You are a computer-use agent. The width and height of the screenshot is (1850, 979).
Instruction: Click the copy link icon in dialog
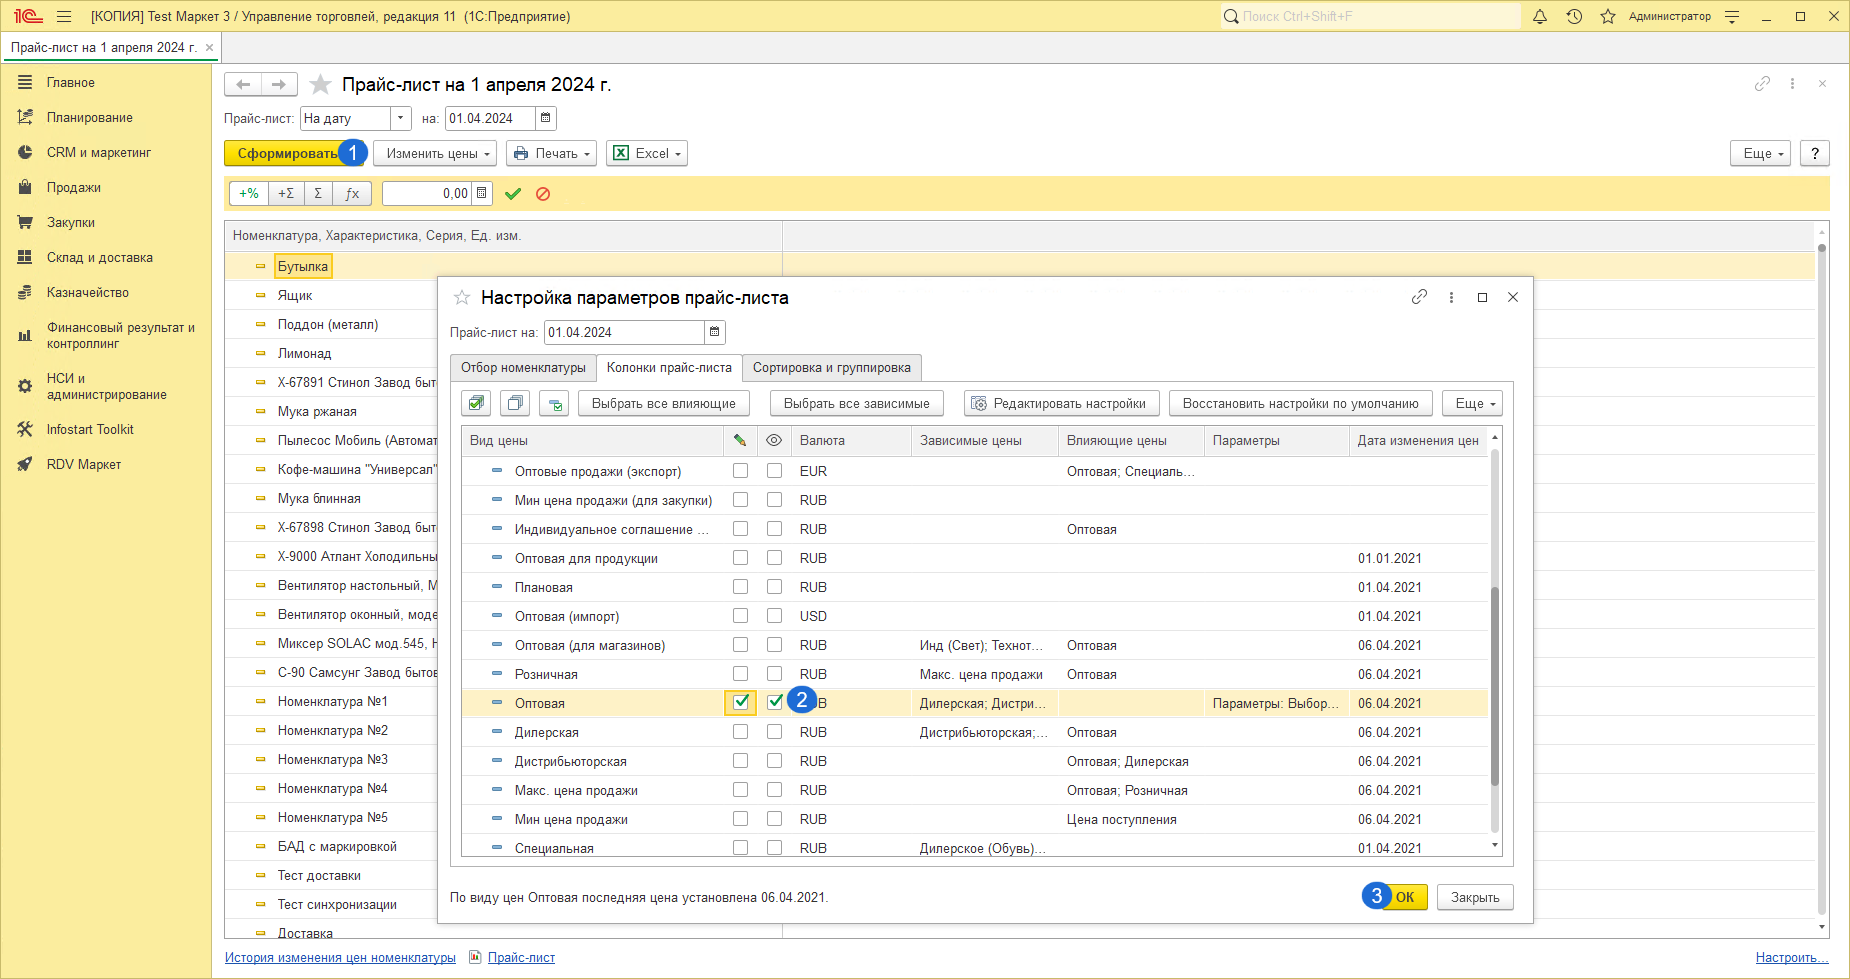click(x=1419, y=297)
